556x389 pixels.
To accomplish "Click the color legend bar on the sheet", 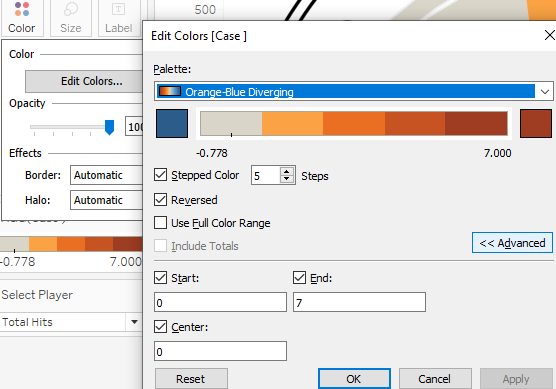I will coord(71,244).
